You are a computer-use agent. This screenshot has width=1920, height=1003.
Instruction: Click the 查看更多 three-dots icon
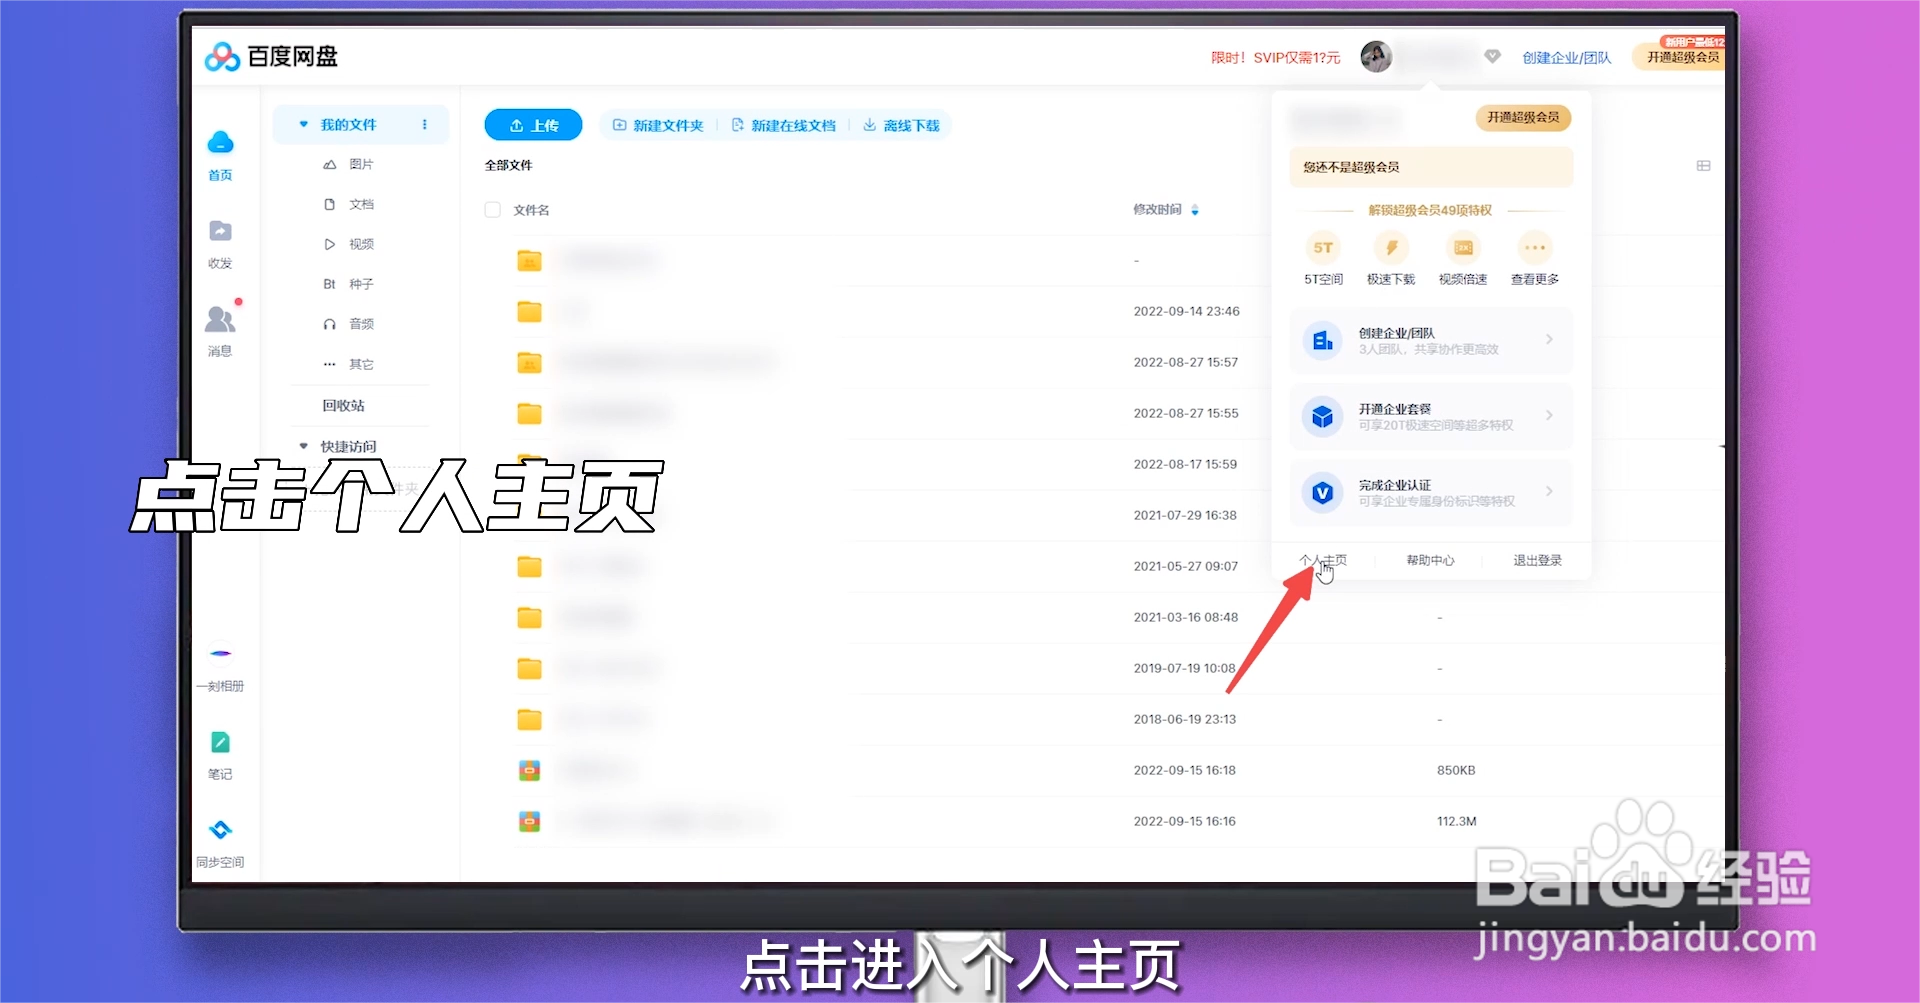(1535, 248)
